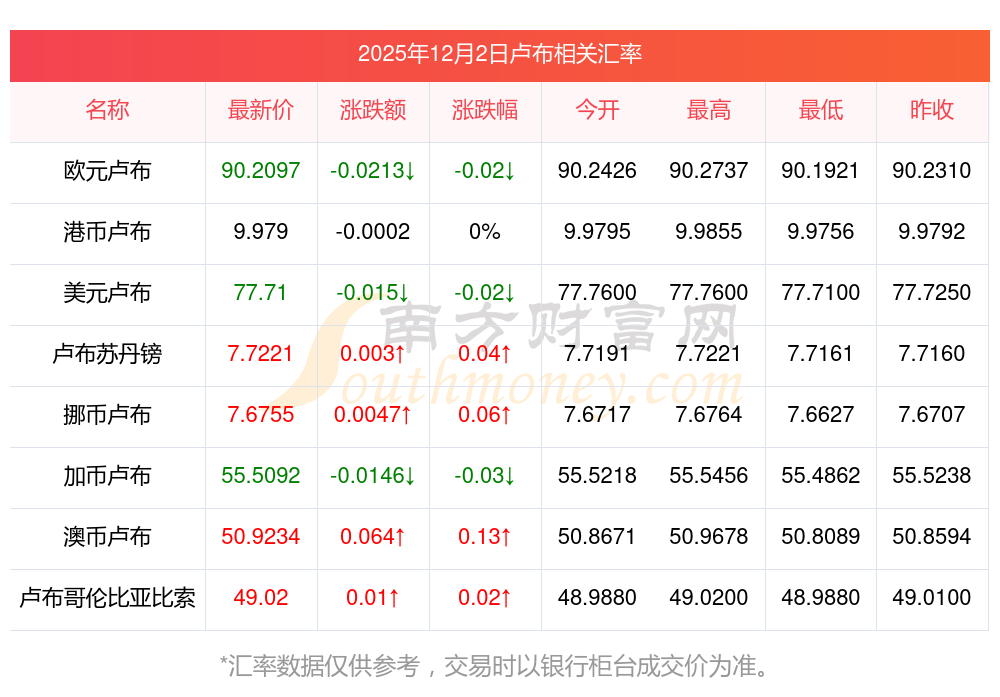
Task: Select the 最高 column header
Action: click(709, 110)
